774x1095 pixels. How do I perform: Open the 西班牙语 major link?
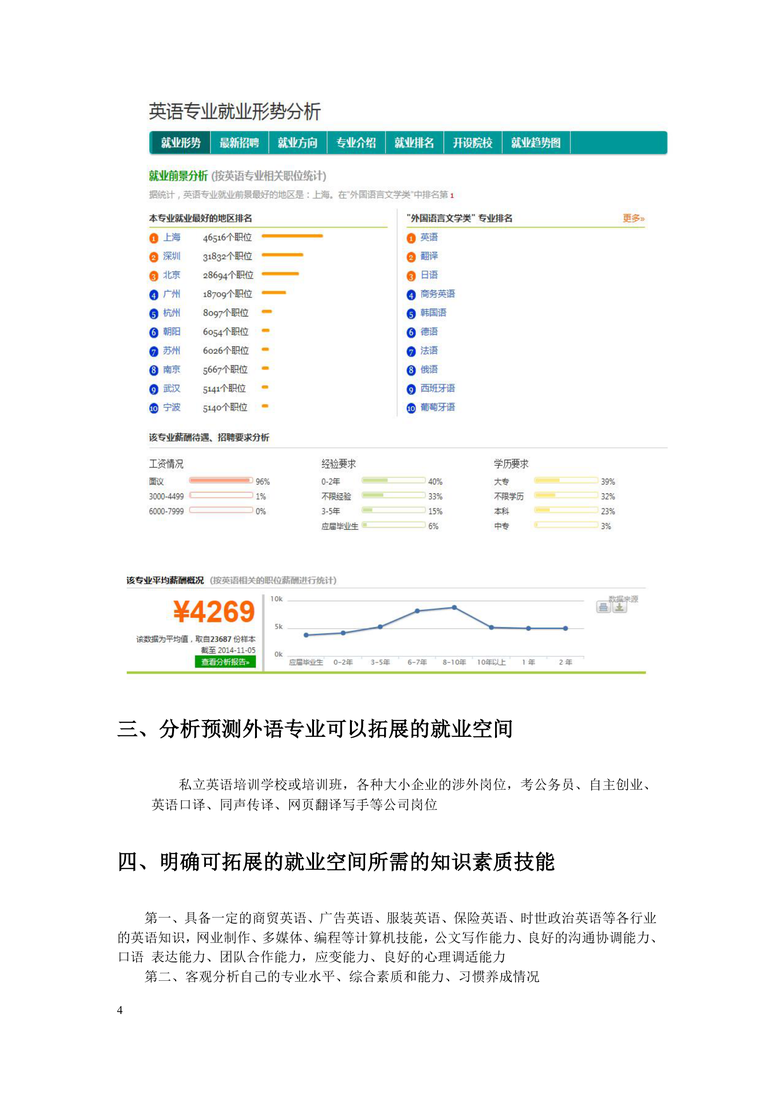pos(438,388)
